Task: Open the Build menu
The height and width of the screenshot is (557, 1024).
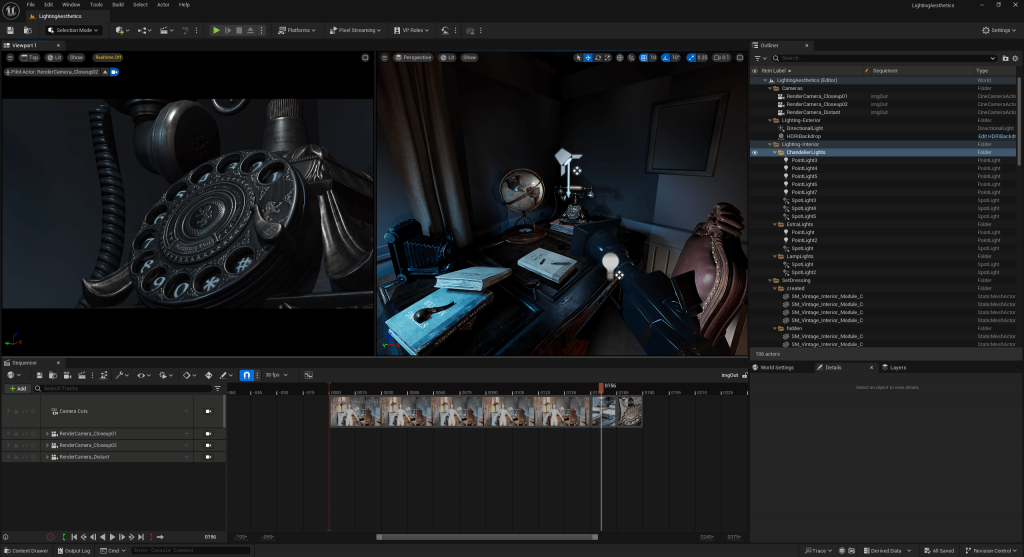Action: tap(118, 4)
